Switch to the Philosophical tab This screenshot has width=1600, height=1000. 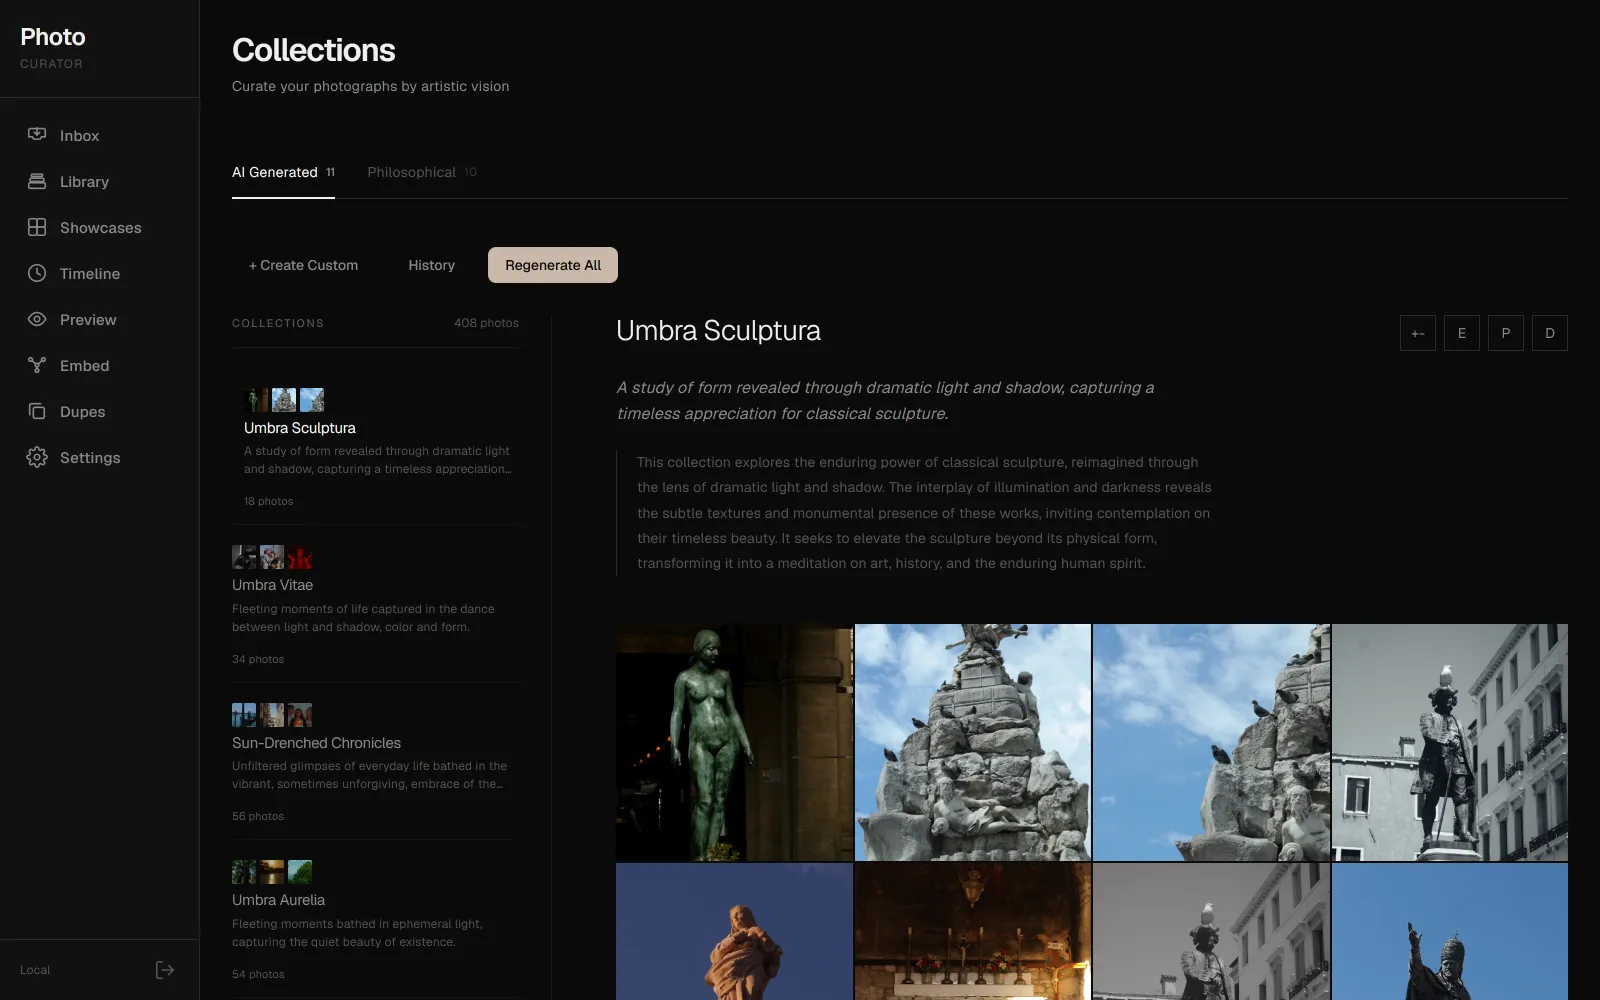pos(422,172)
